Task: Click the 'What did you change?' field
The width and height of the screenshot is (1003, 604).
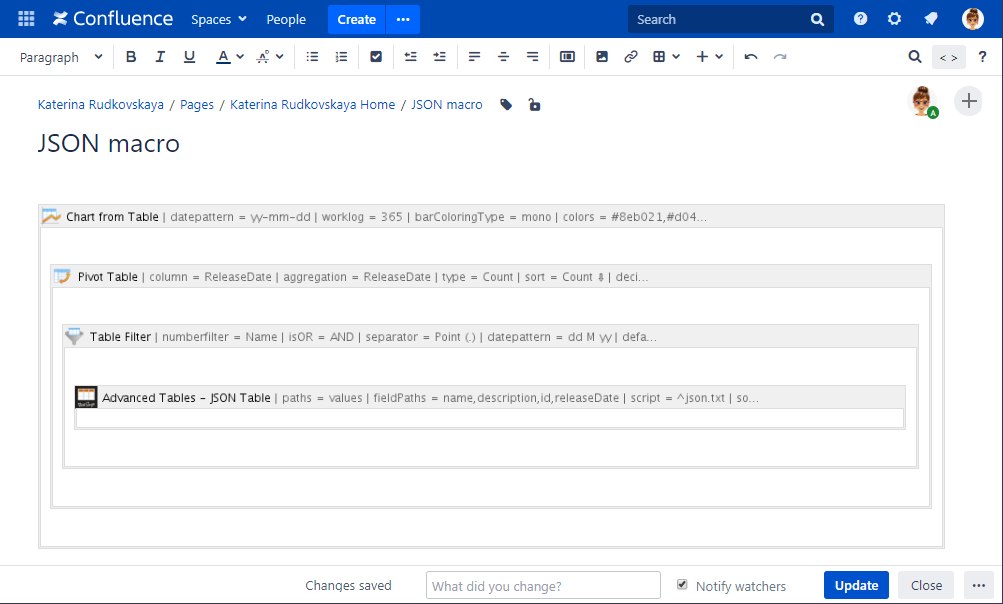Action: 543,585
